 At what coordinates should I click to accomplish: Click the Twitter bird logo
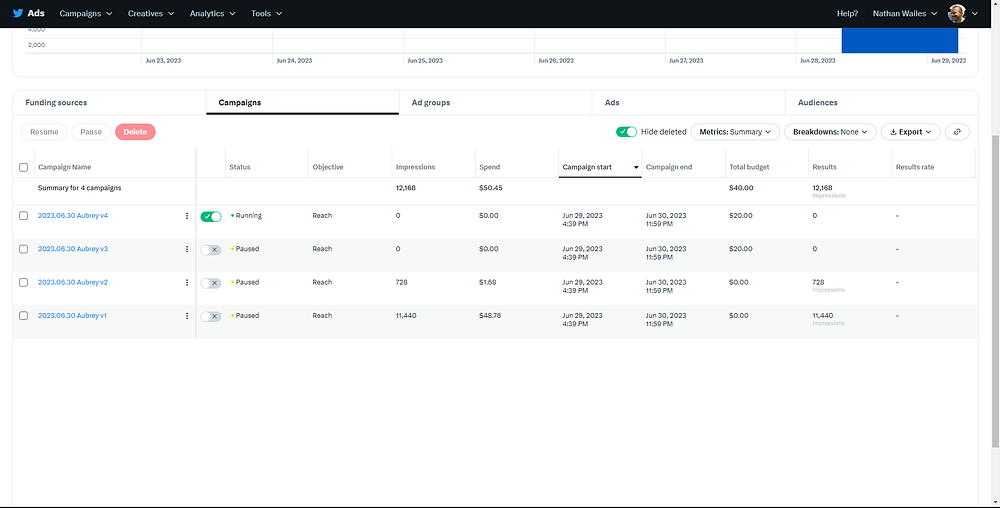(x=17, y=14)
